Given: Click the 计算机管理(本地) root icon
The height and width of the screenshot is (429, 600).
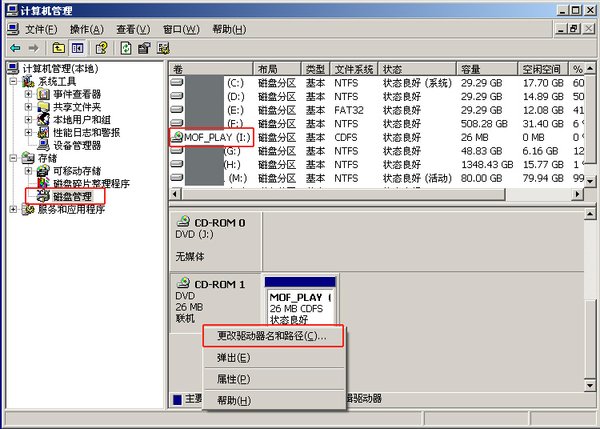Looking at the screenshot, I should pyautogui.click(x=13, y=69).
